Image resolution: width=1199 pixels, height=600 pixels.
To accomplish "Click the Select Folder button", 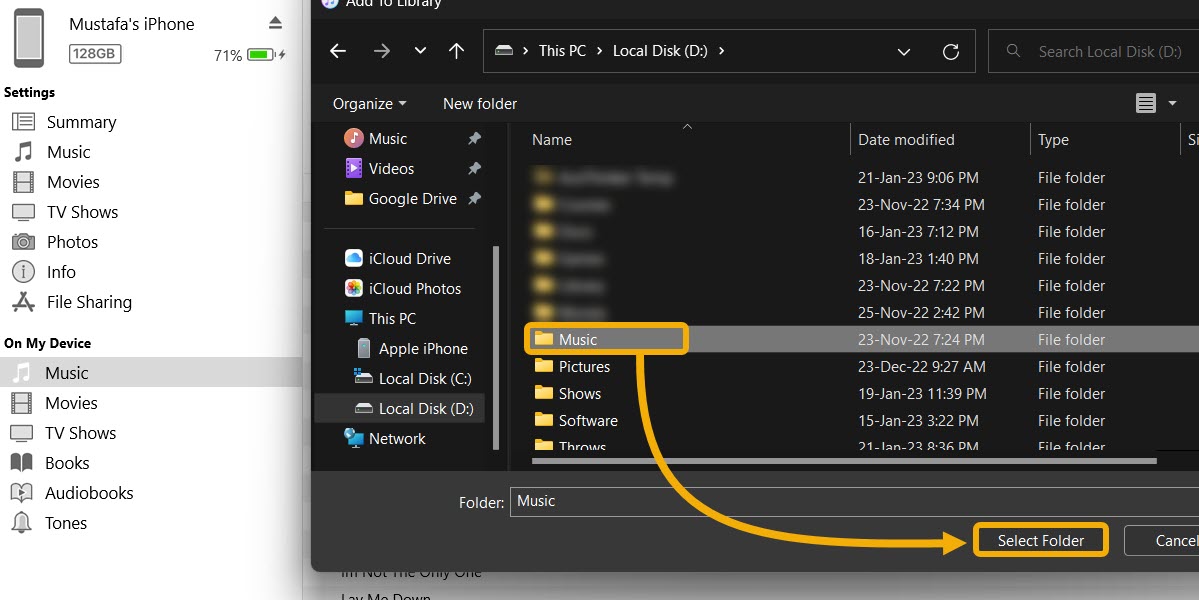I will pos(1040,540).
